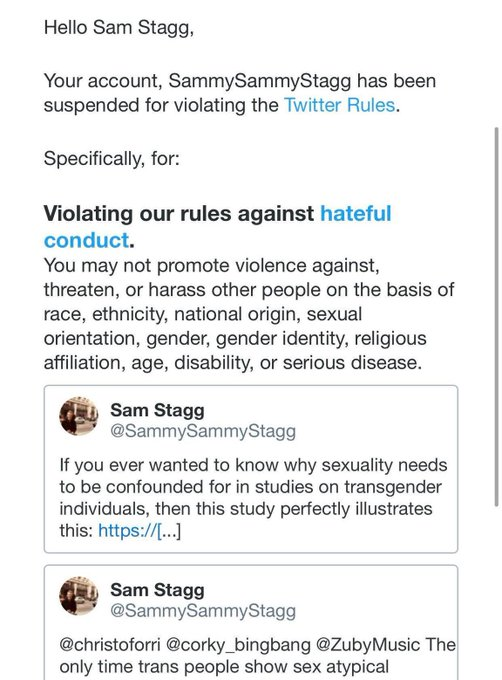This screenshot has height=680, width=502.
Task: Click the @corky_bingbang mention
Action: [238, 645]
